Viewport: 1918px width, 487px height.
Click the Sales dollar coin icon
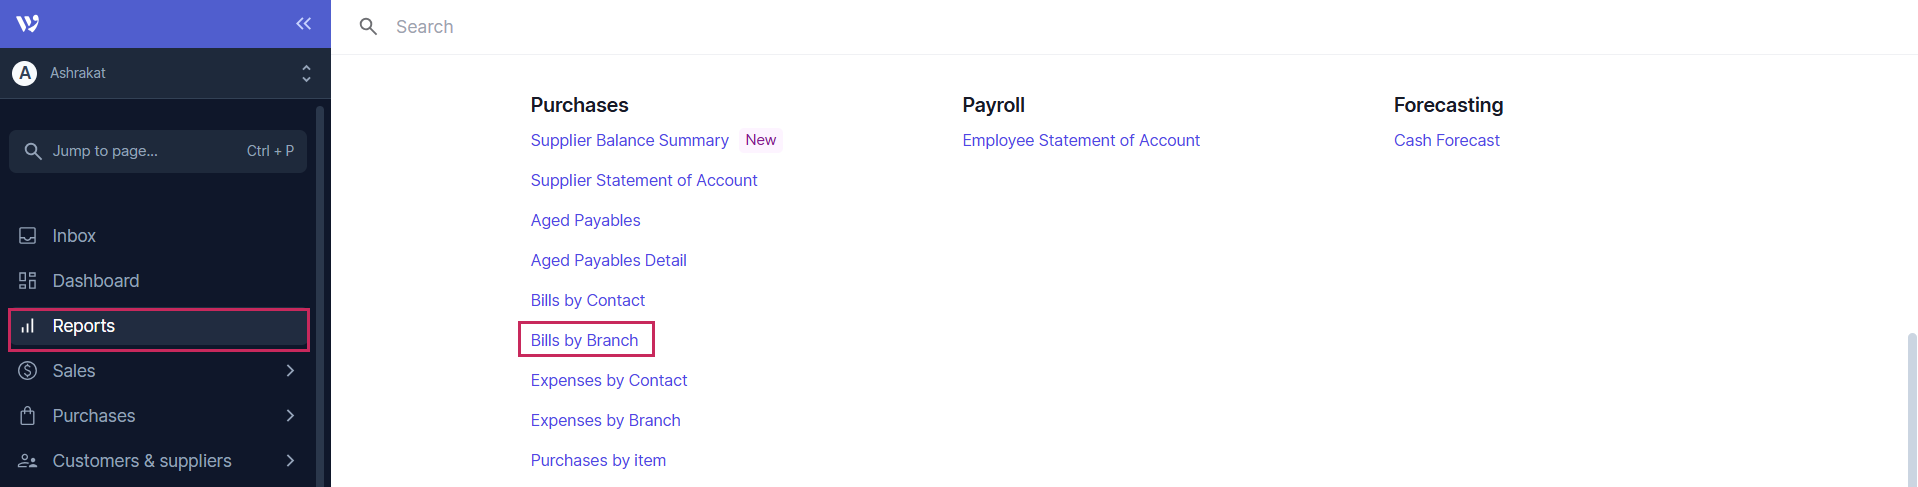[28, 371]
